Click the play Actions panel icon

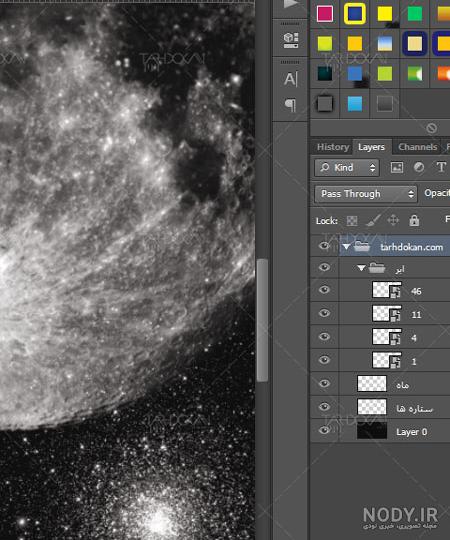291,3
